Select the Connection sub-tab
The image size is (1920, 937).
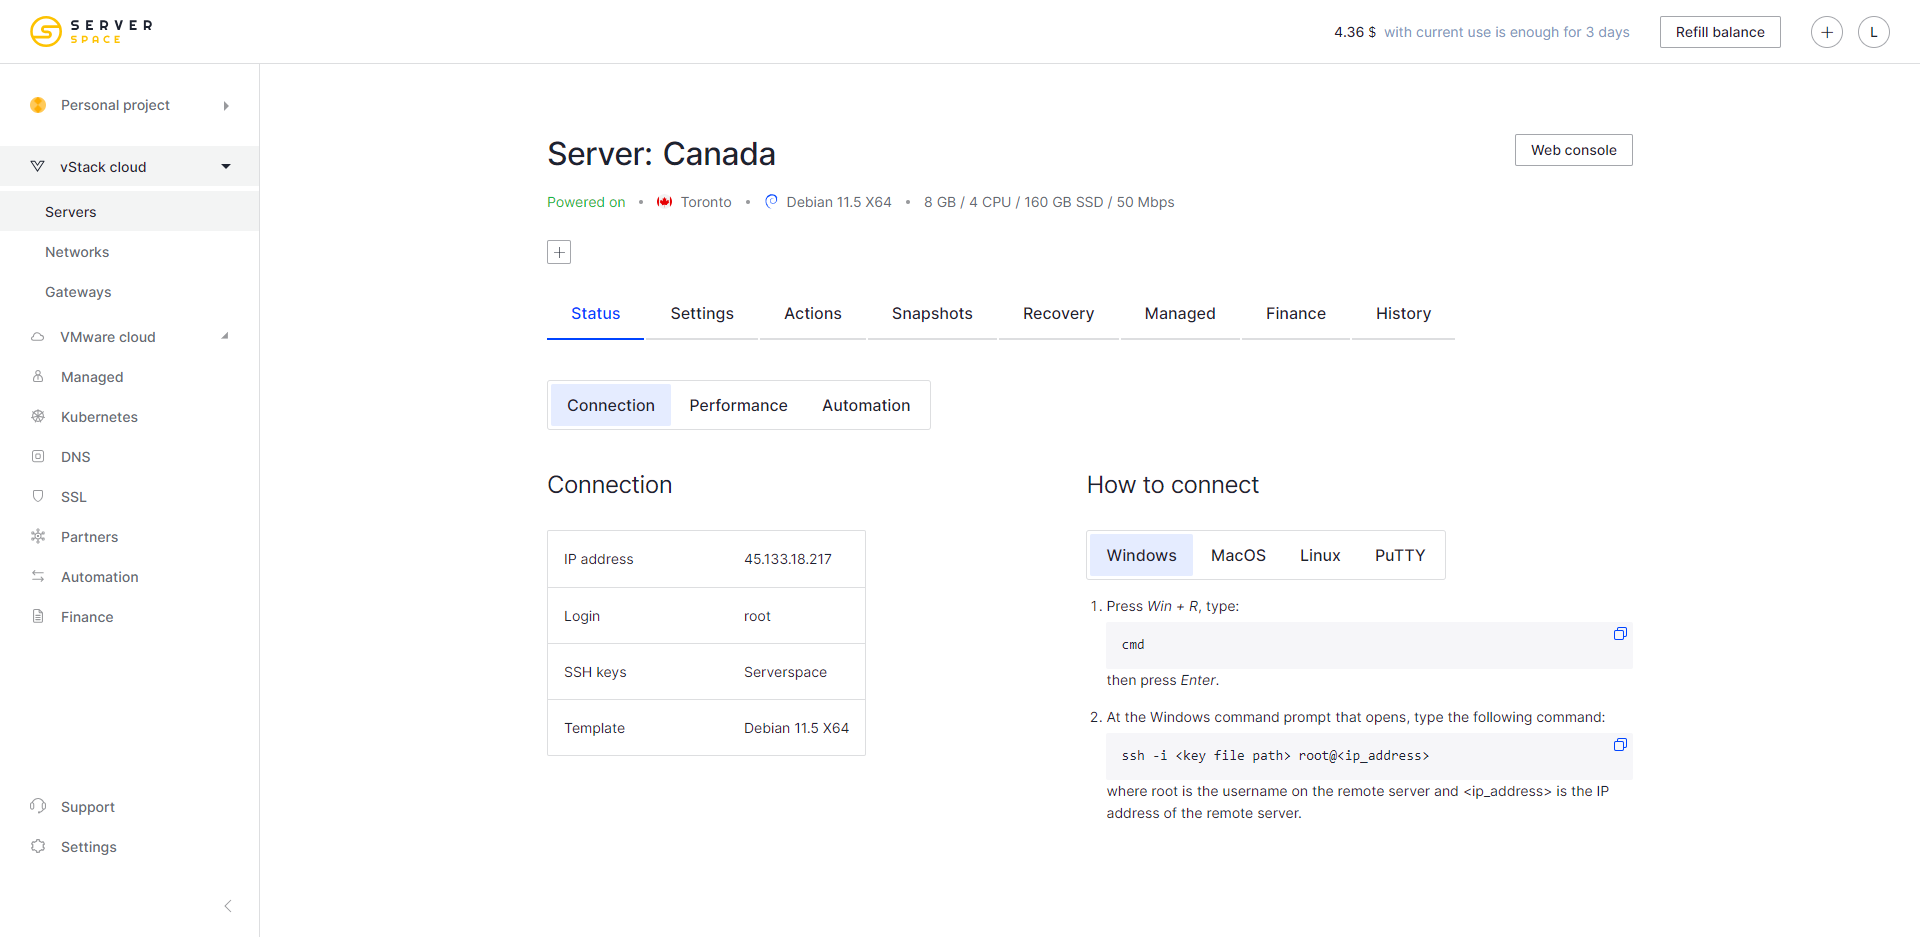click(x=611, y=405)
